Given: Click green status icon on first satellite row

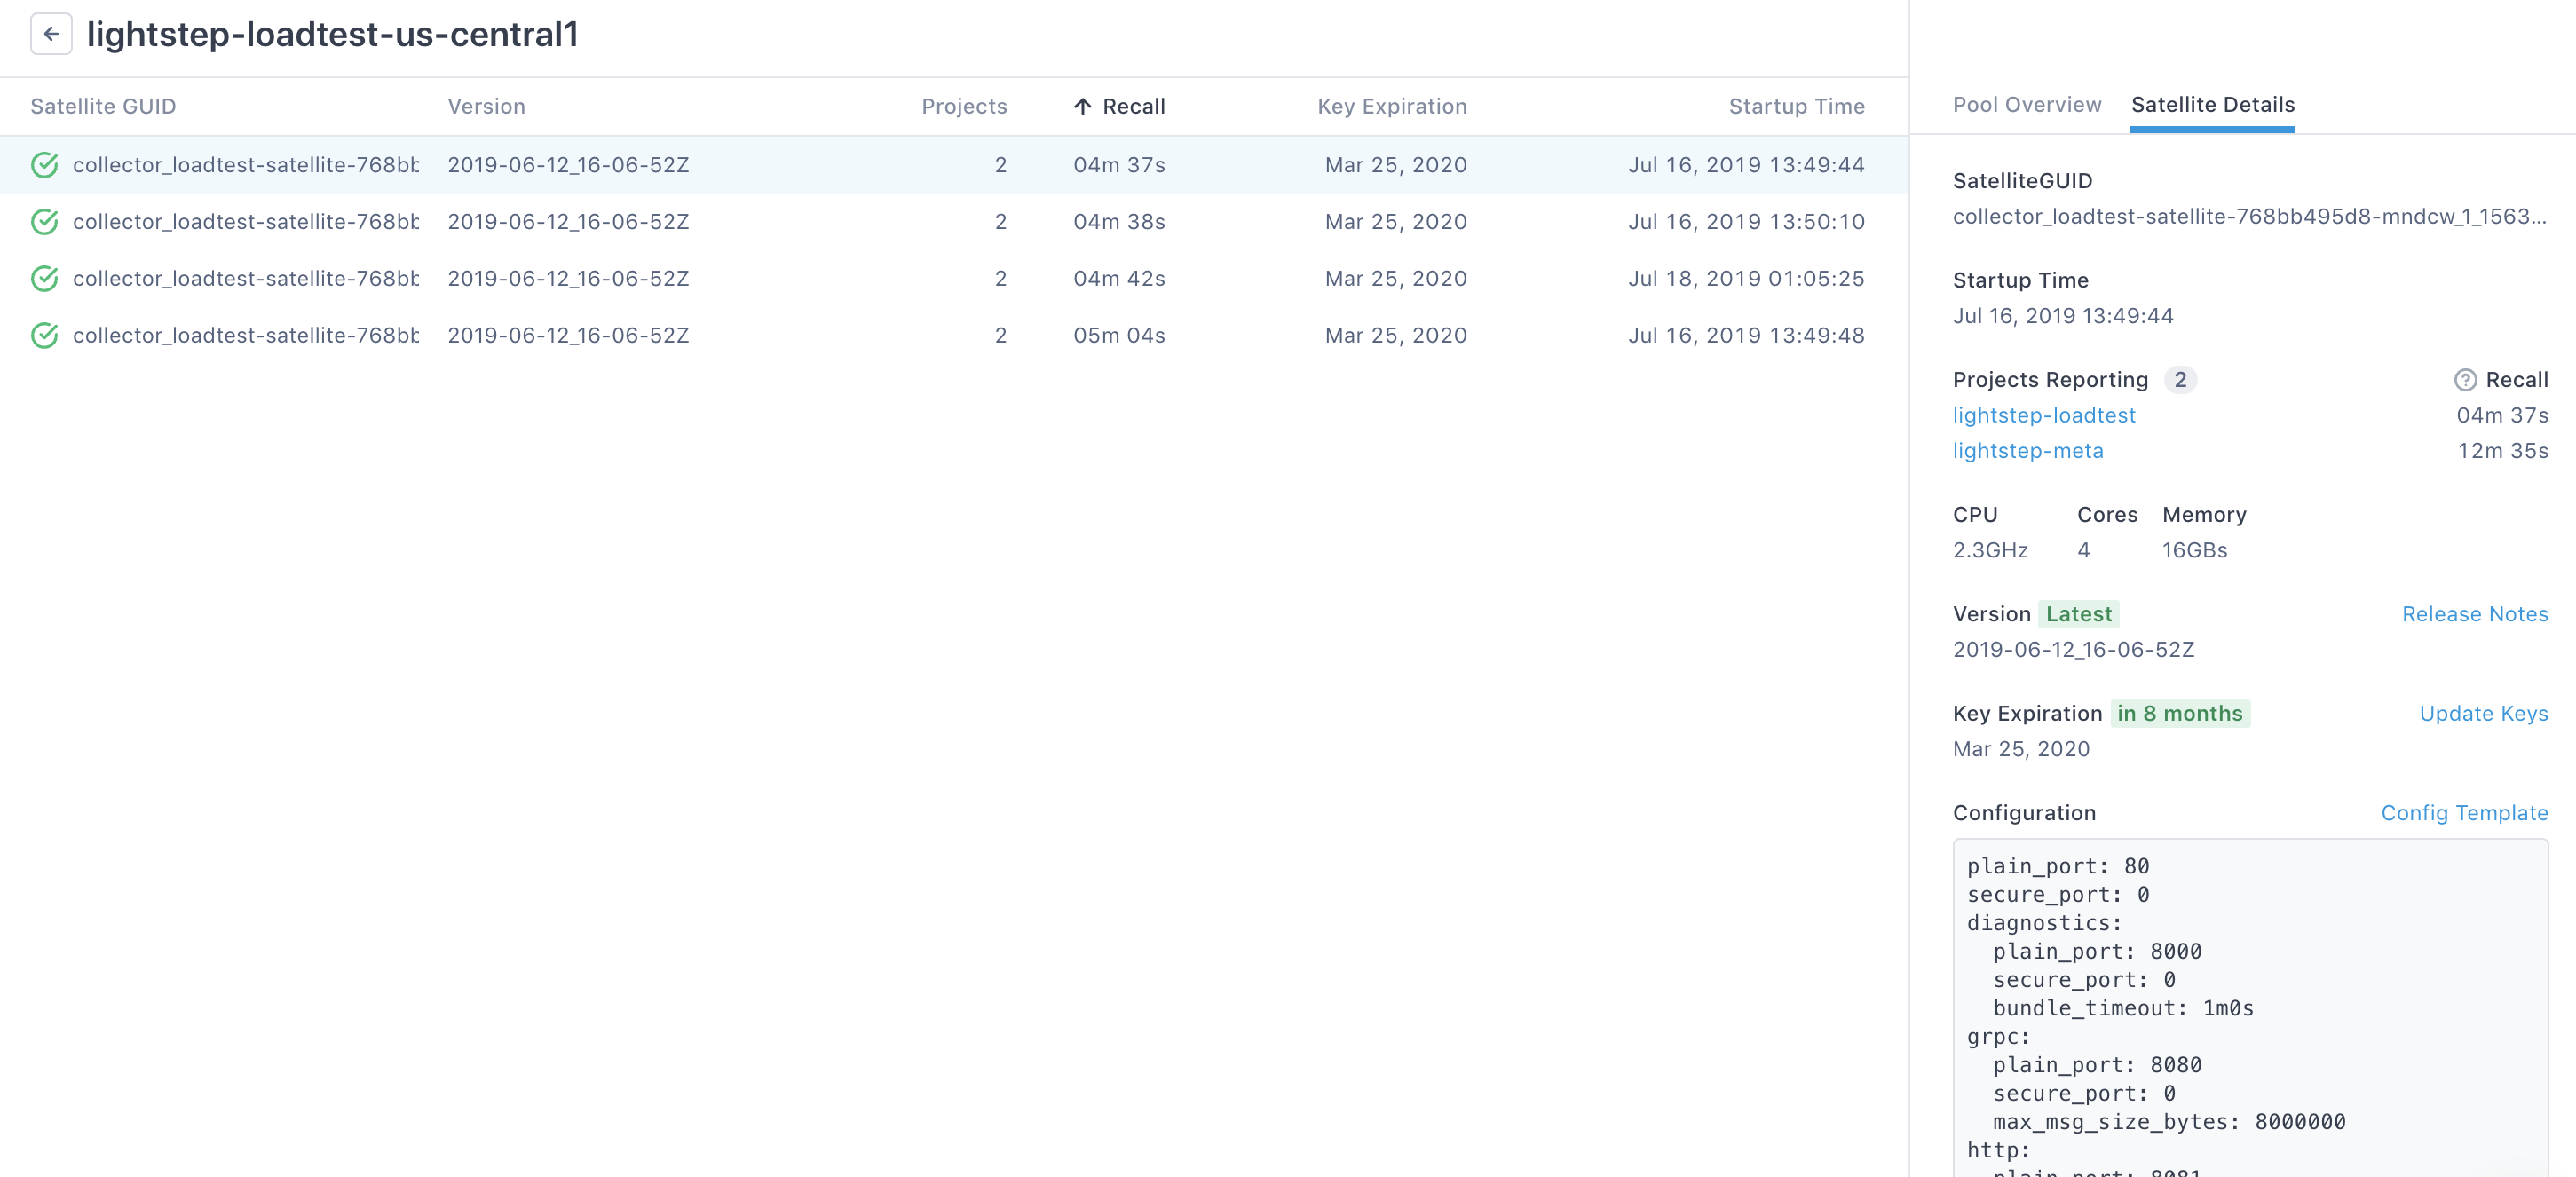Looking at the screenshot, I should (x=44, y=165).
